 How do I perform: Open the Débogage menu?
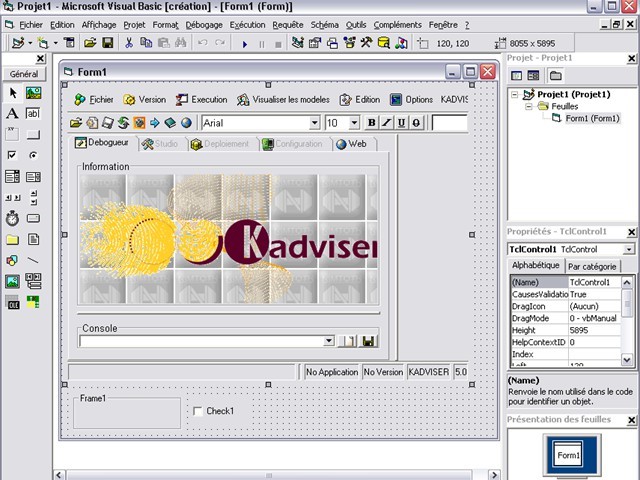pyautogui.click(x=204, y=25)
